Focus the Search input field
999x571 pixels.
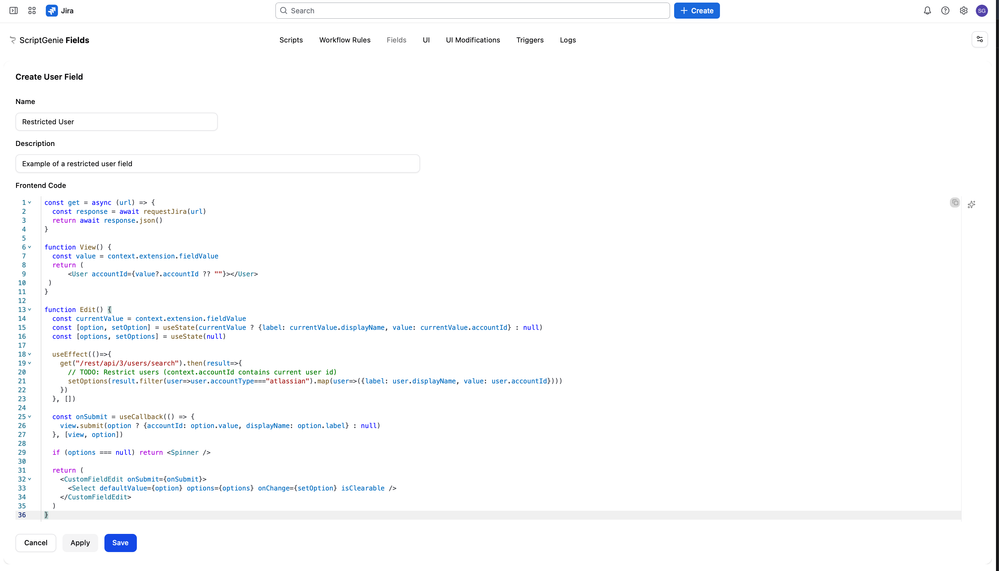tap(473, 11)
